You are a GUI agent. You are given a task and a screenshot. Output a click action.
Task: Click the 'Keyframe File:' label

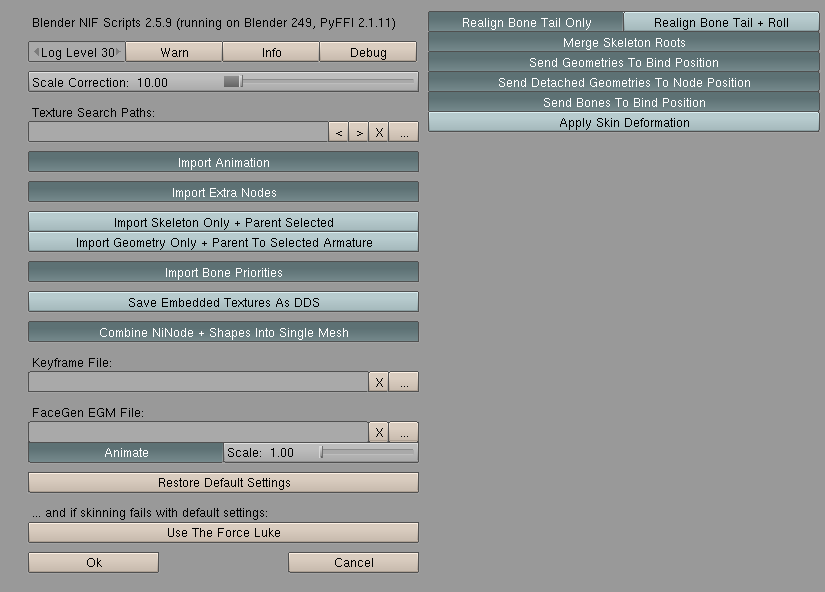click(x=72, y=363)
